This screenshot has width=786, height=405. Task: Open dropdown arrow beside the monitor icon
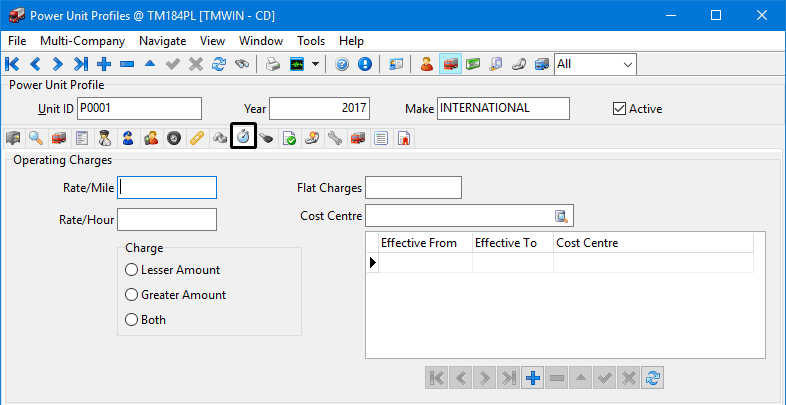pos(316,64)
